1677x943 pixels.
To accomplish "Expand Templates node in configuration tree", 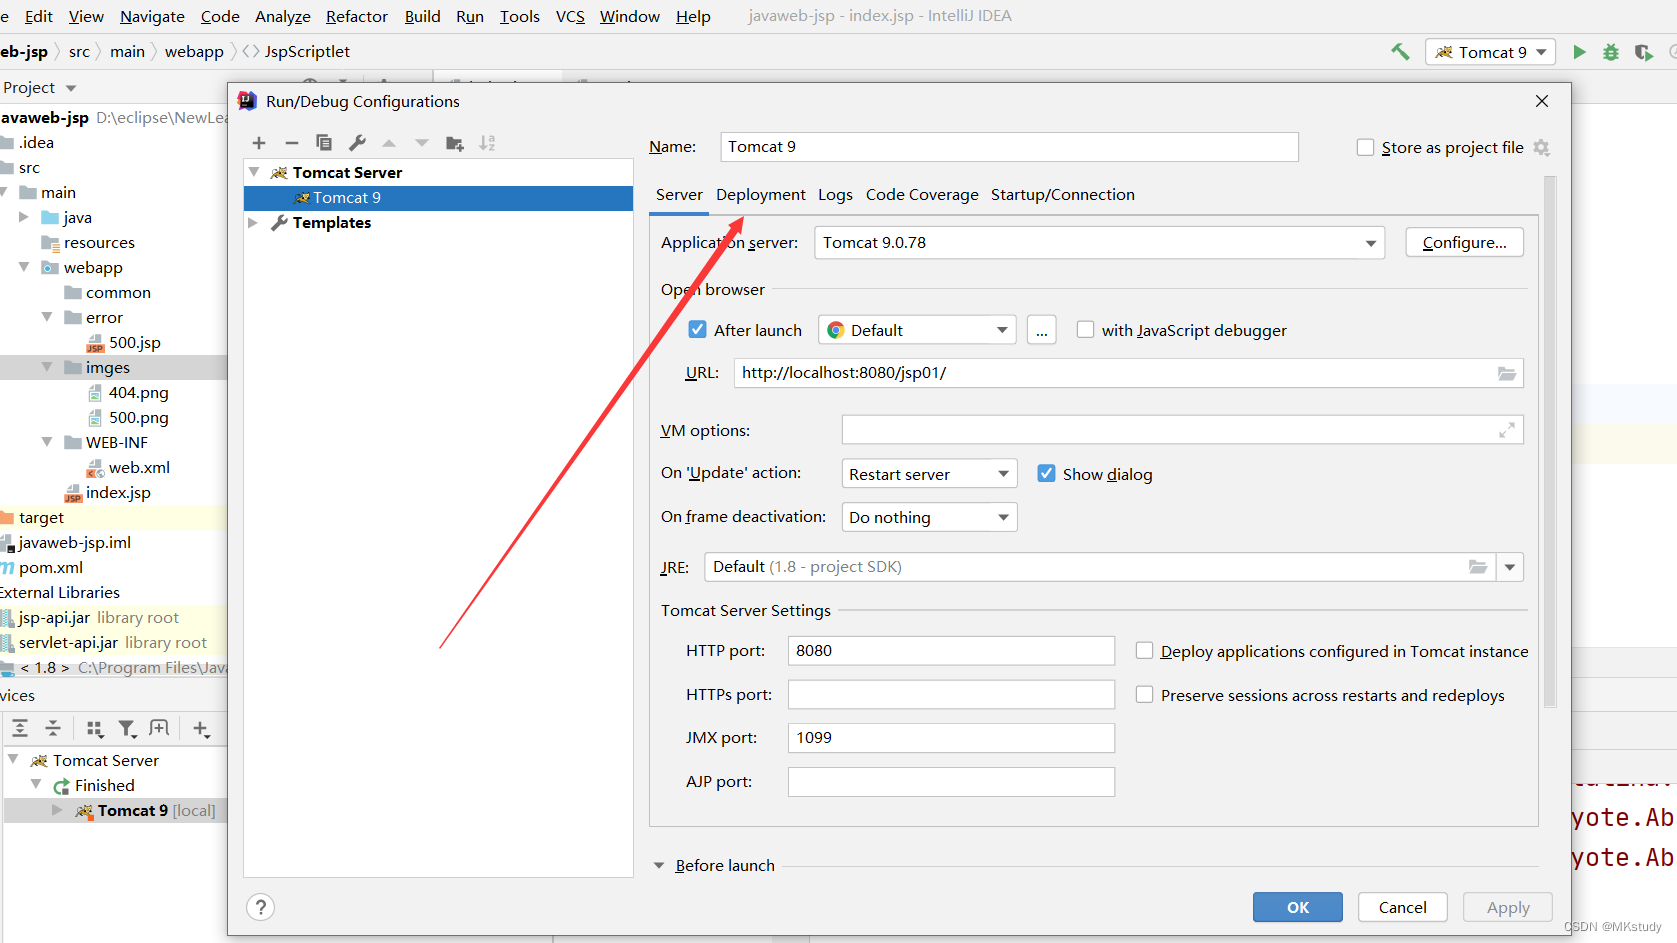I will [x=253, y=223].
